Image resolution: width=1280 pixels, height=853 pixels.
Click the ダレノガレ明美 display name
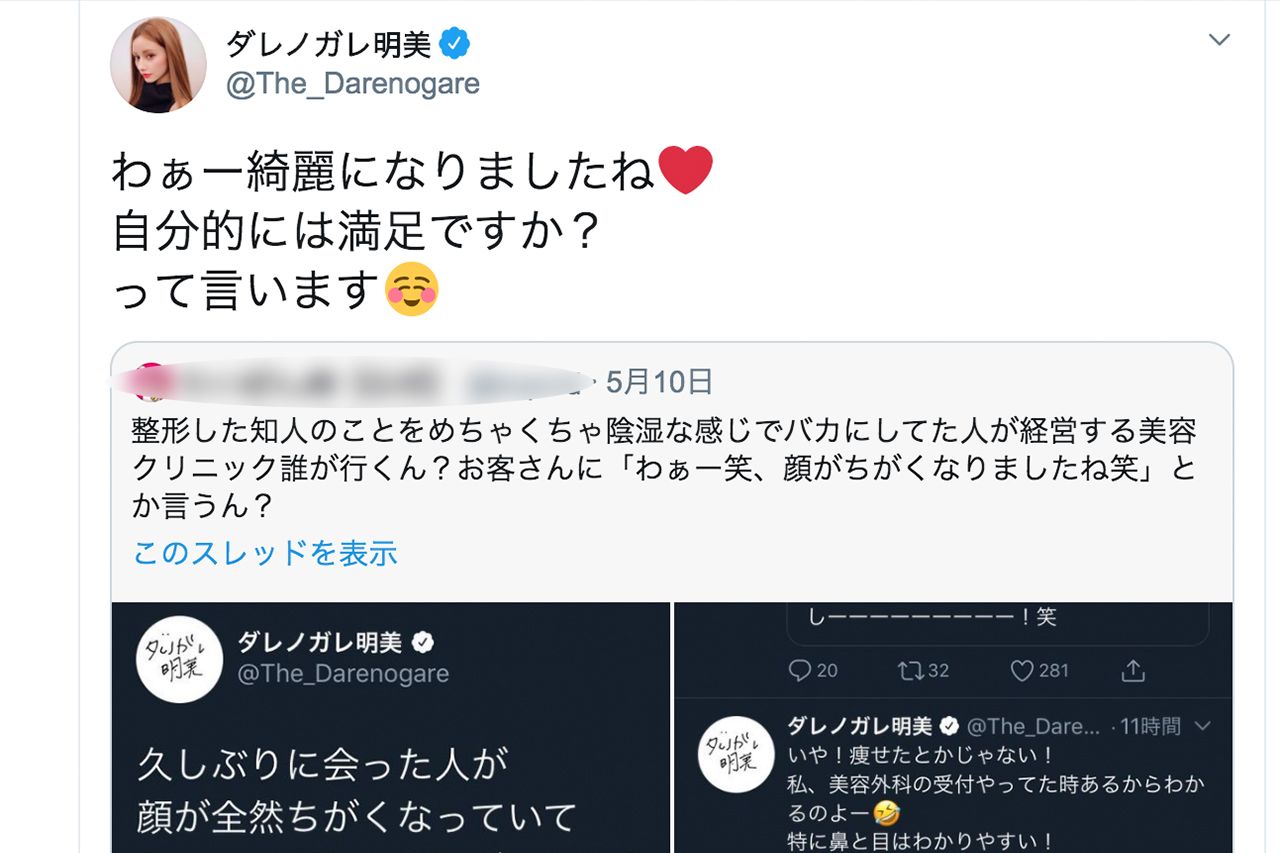328,44
